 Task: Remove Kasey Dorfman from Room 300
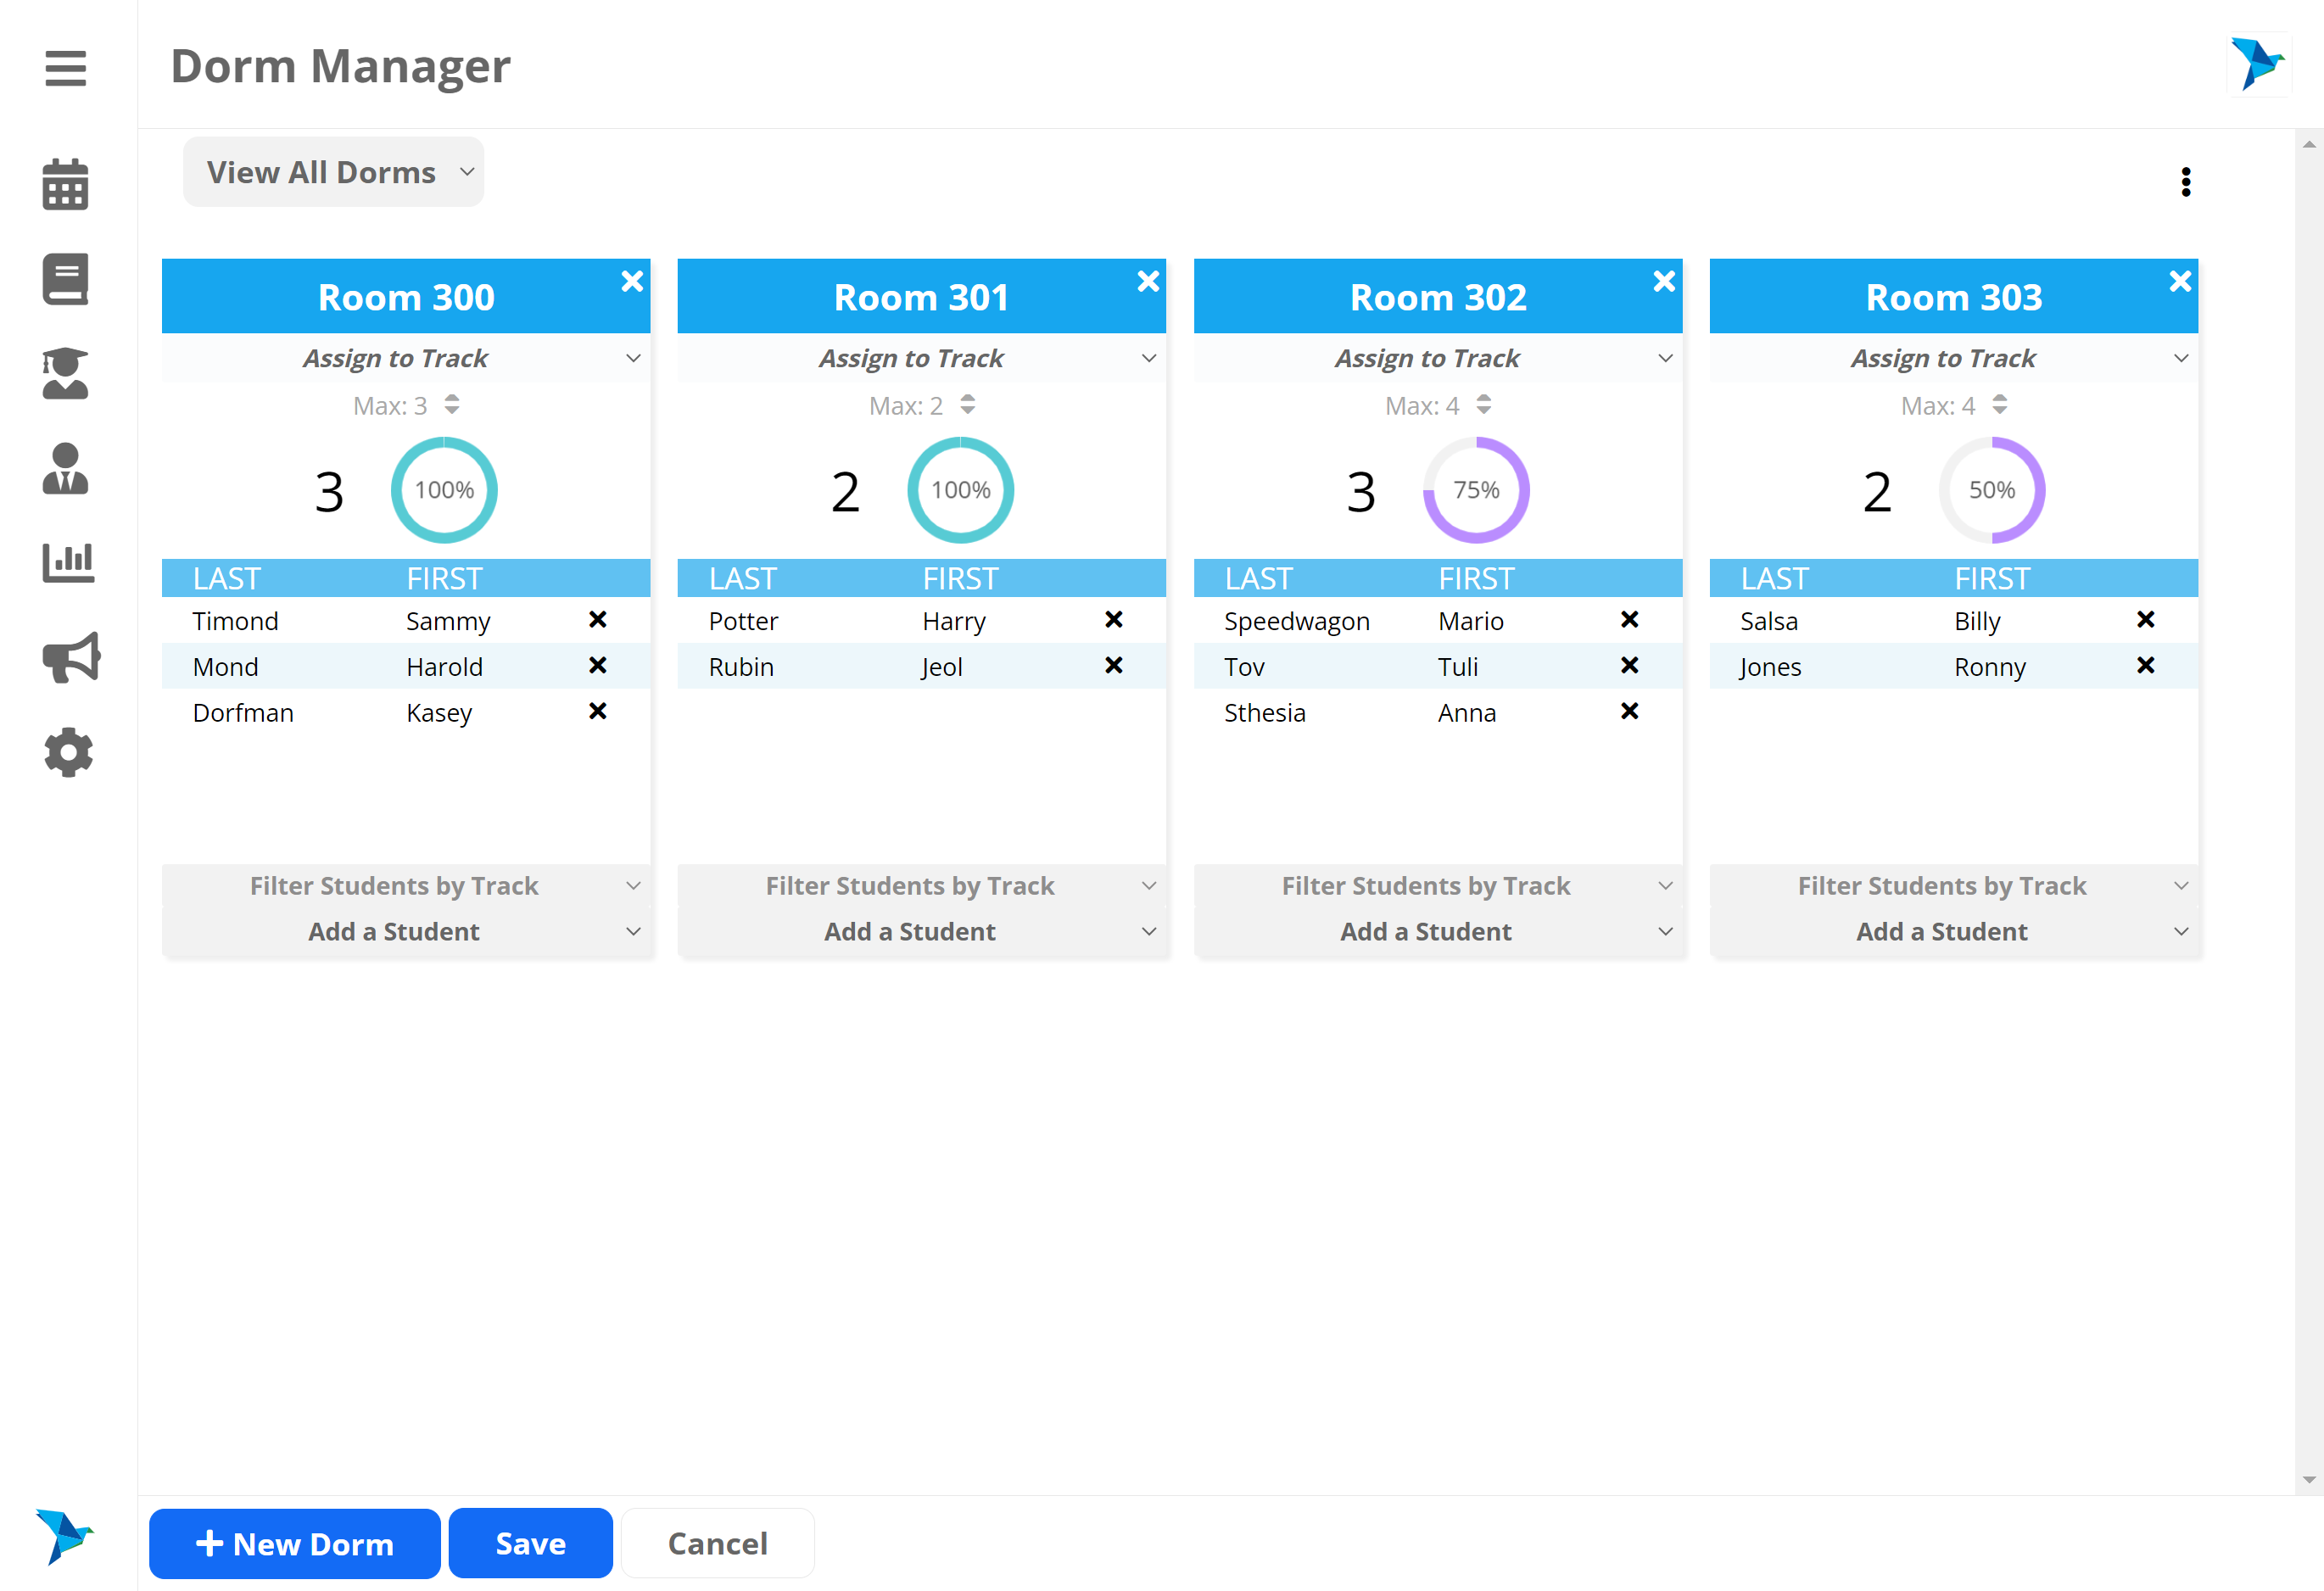coord(597,711)
